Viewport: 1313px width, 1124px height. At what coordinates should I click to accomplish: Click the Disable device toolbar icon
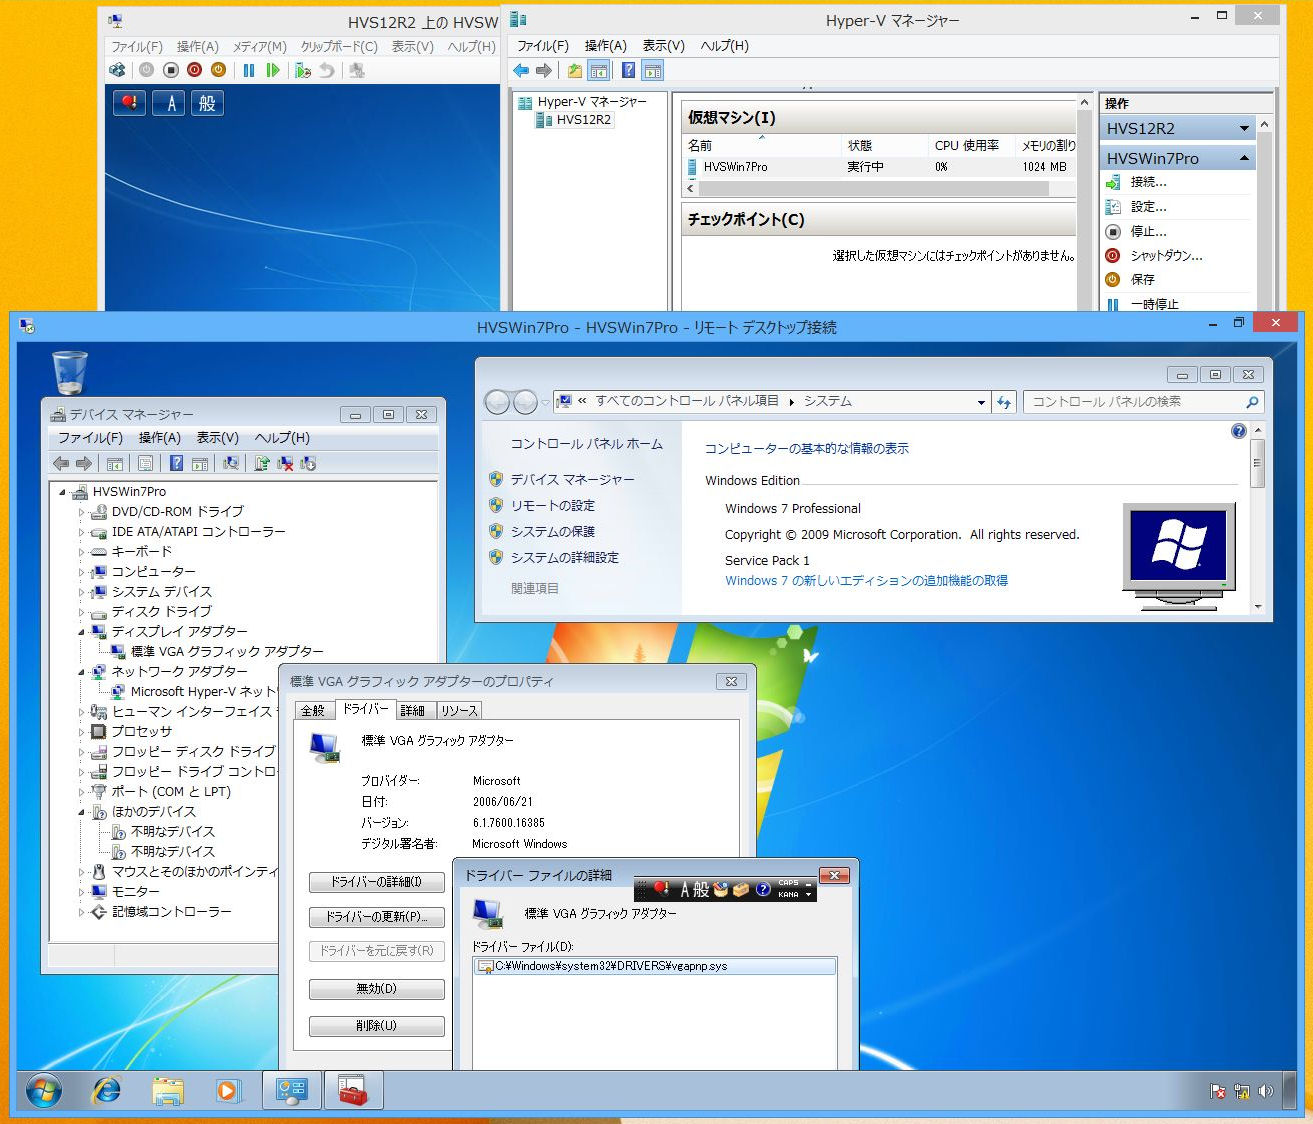[x=308, y=464]
